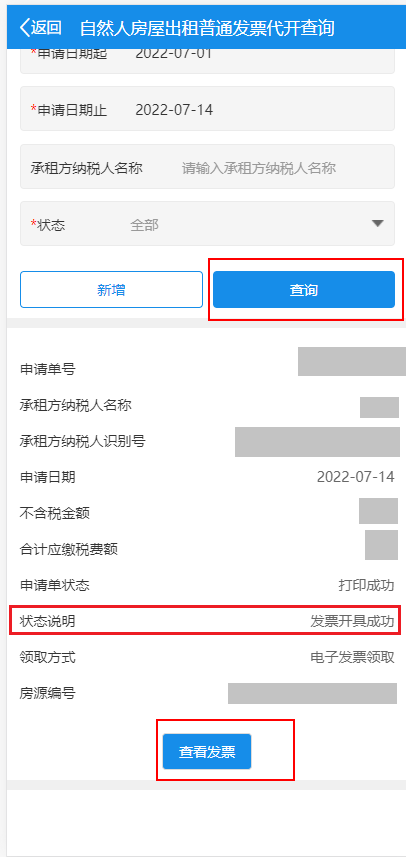The width and height of the screenshot is (406, 857).
Task: Click the 领取方式 电子发票领取 row
Action: pyautogui.click(x=207, y=658)
